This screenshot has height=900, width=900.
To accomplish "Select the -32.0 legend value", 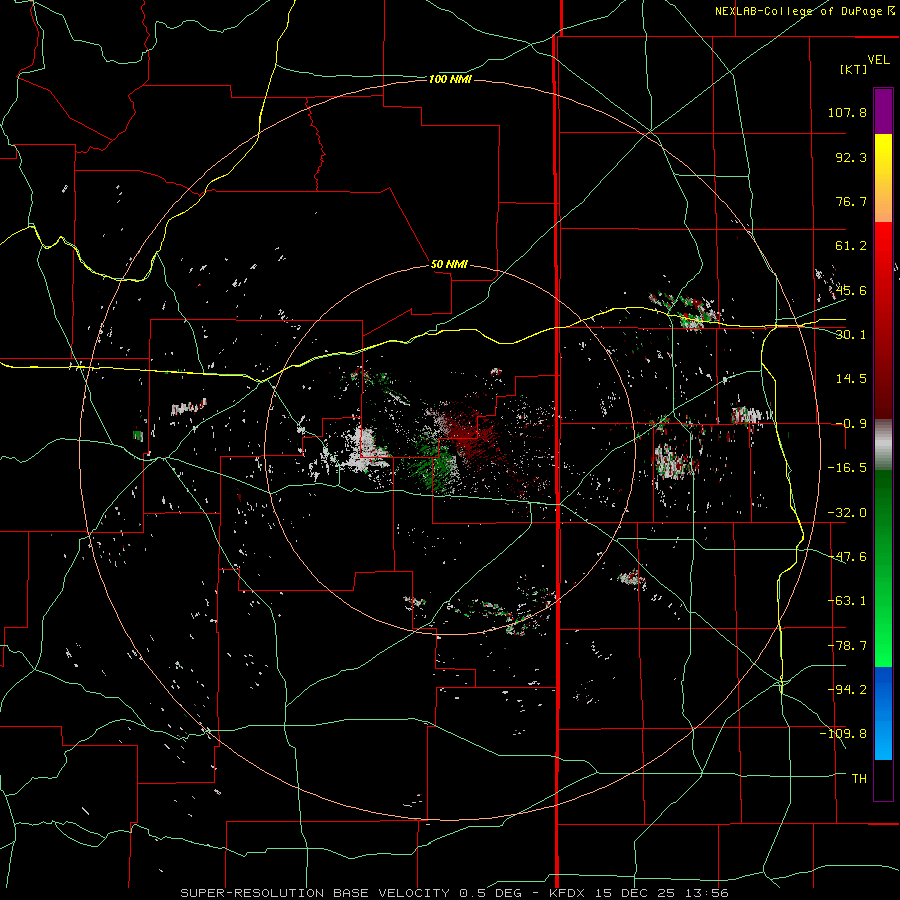I will 847,513.
